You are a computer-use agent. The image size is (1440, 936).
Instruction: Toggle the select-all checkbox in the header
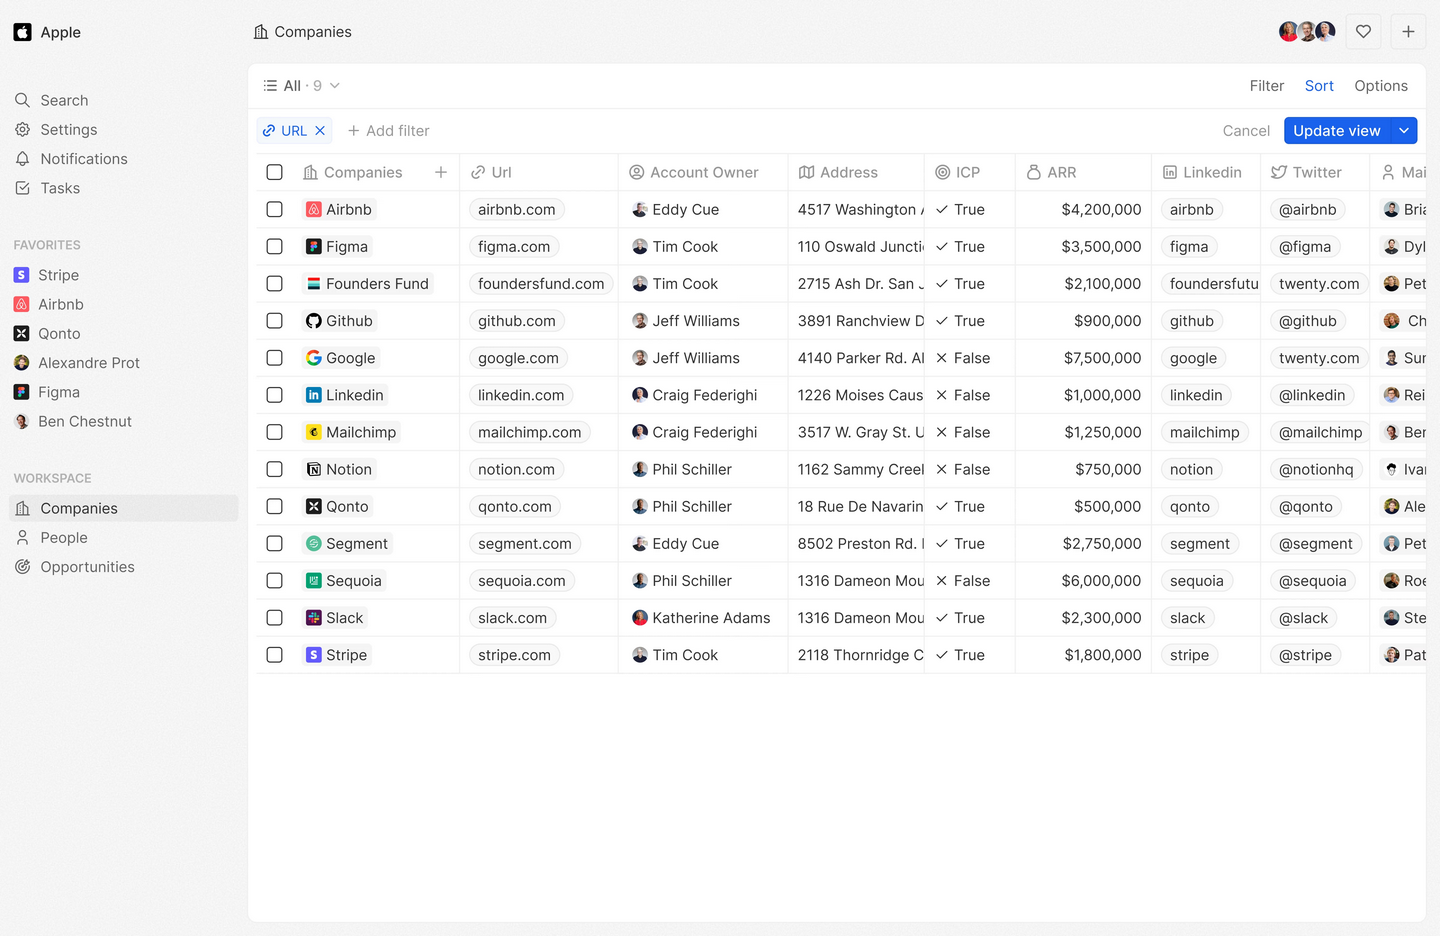274,171
